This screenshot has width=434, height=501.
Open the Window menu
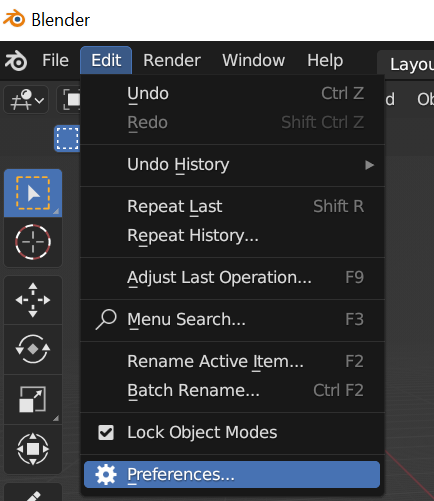click(253, 60)
